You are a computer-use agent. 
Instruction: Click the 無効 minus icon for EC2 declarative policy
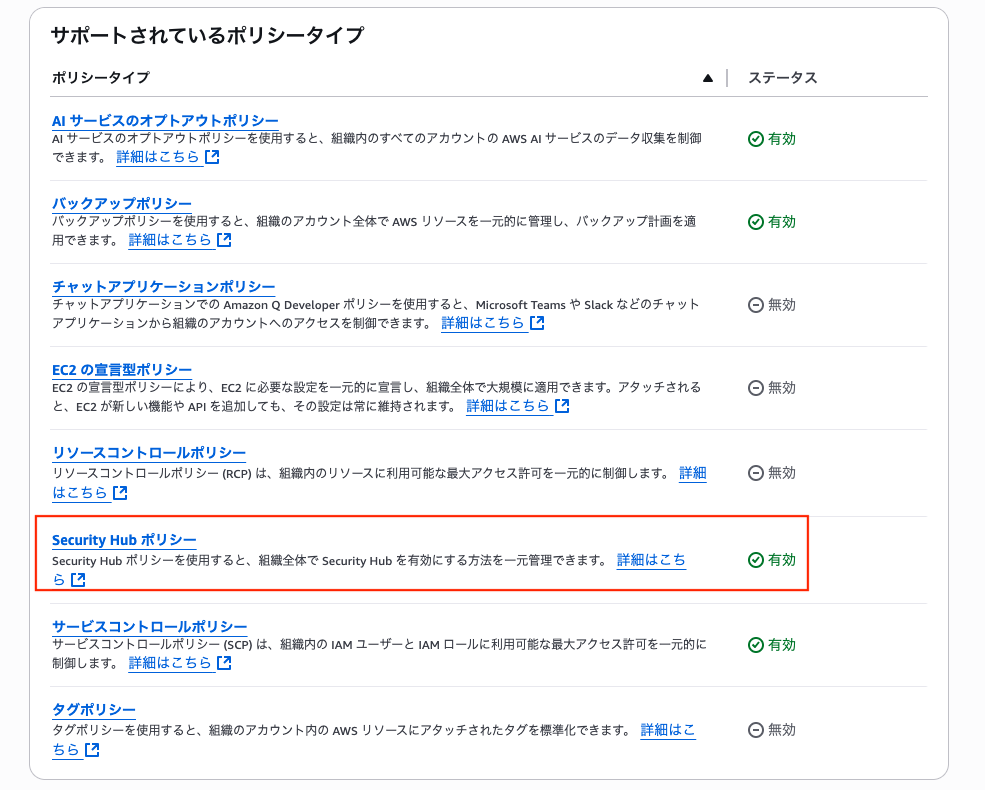tap(756, 387)
